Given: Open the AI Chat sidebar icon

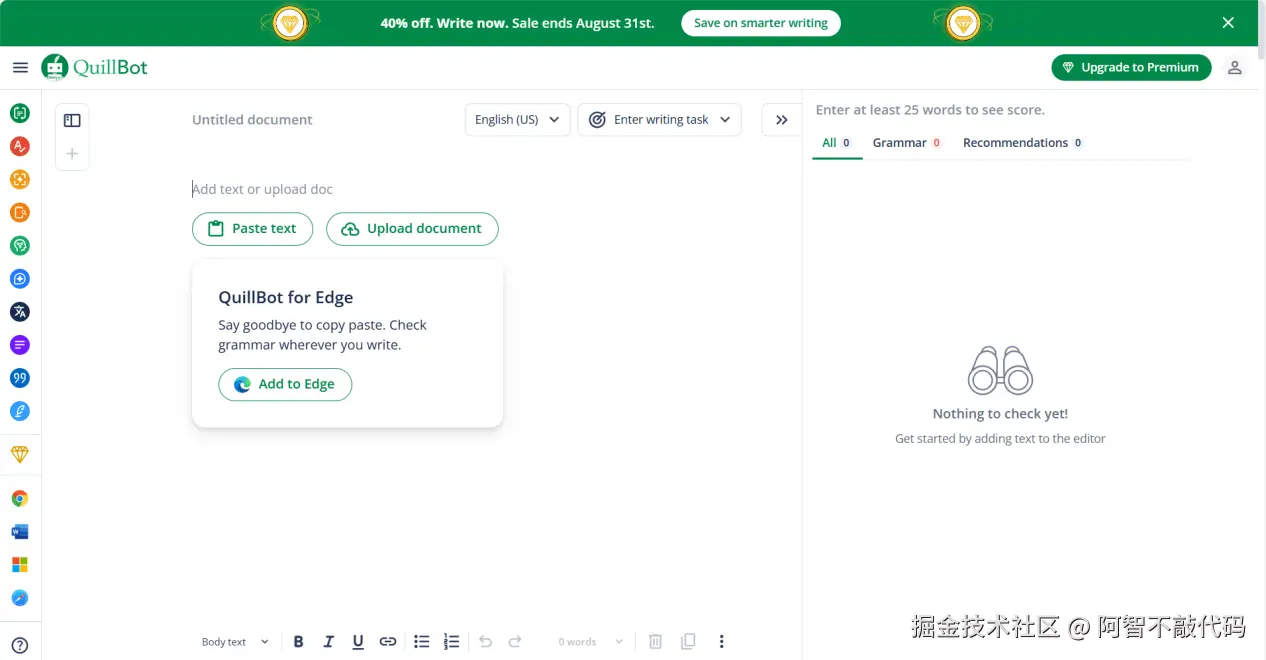Looking at the screenshot, I should 20,279.
